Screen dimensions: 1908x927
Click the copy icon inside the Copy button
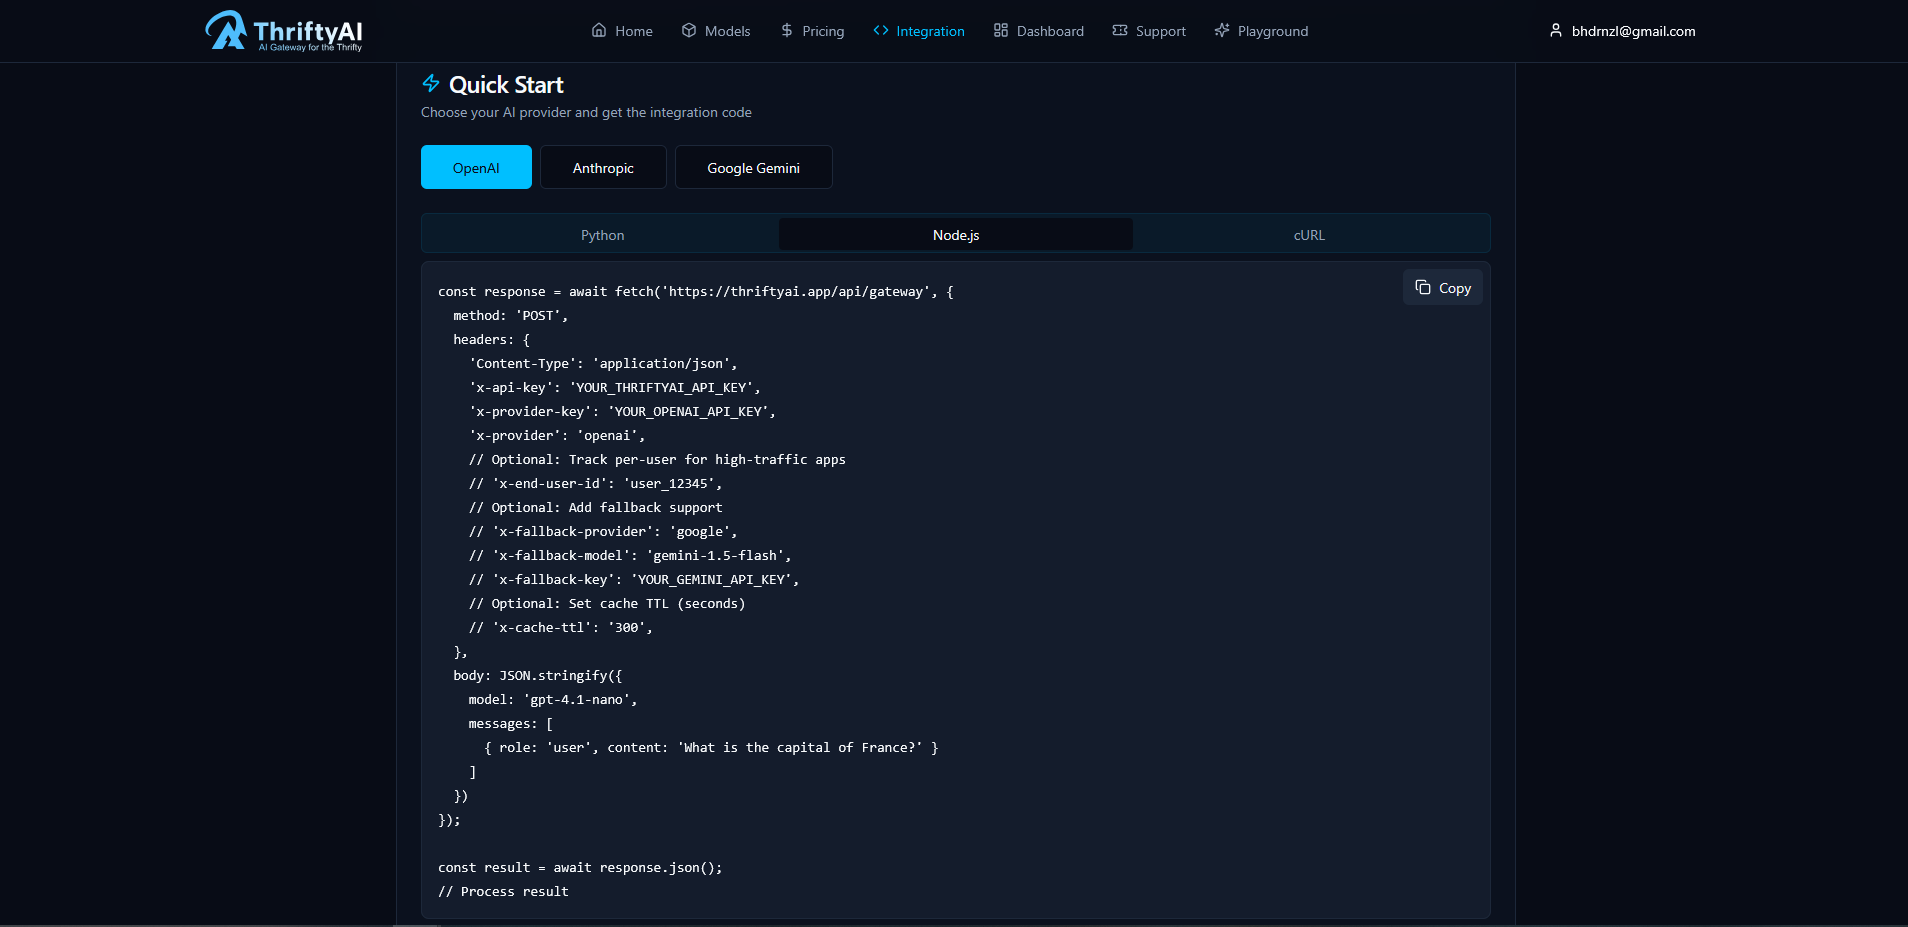(x=1423, y=287)
